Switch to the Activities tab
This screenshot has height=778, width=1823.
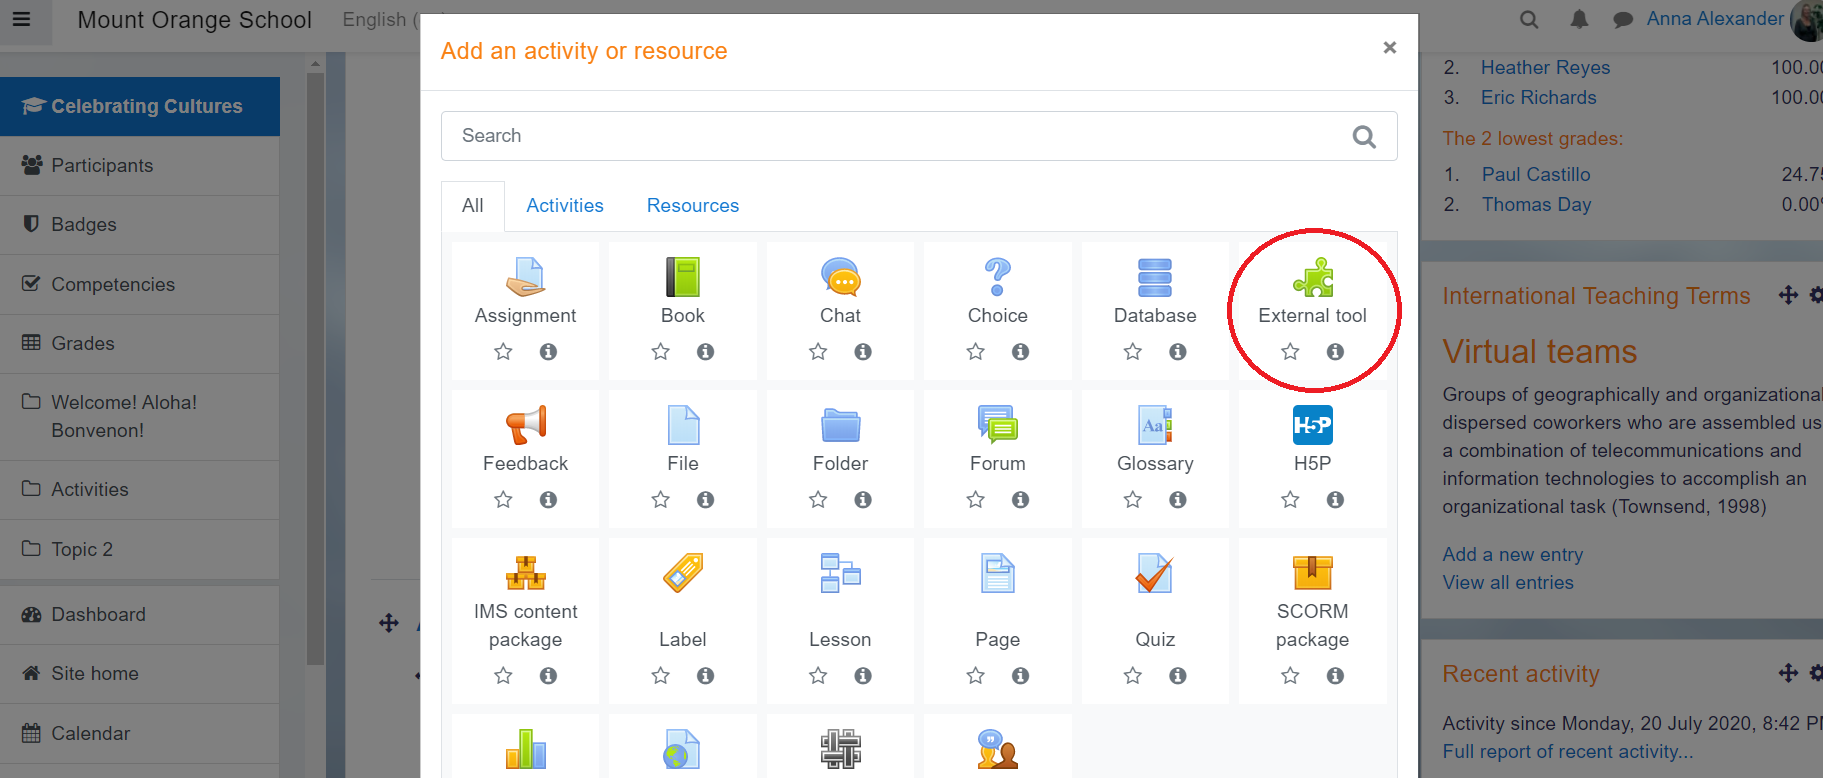click(x=565, y=205)
